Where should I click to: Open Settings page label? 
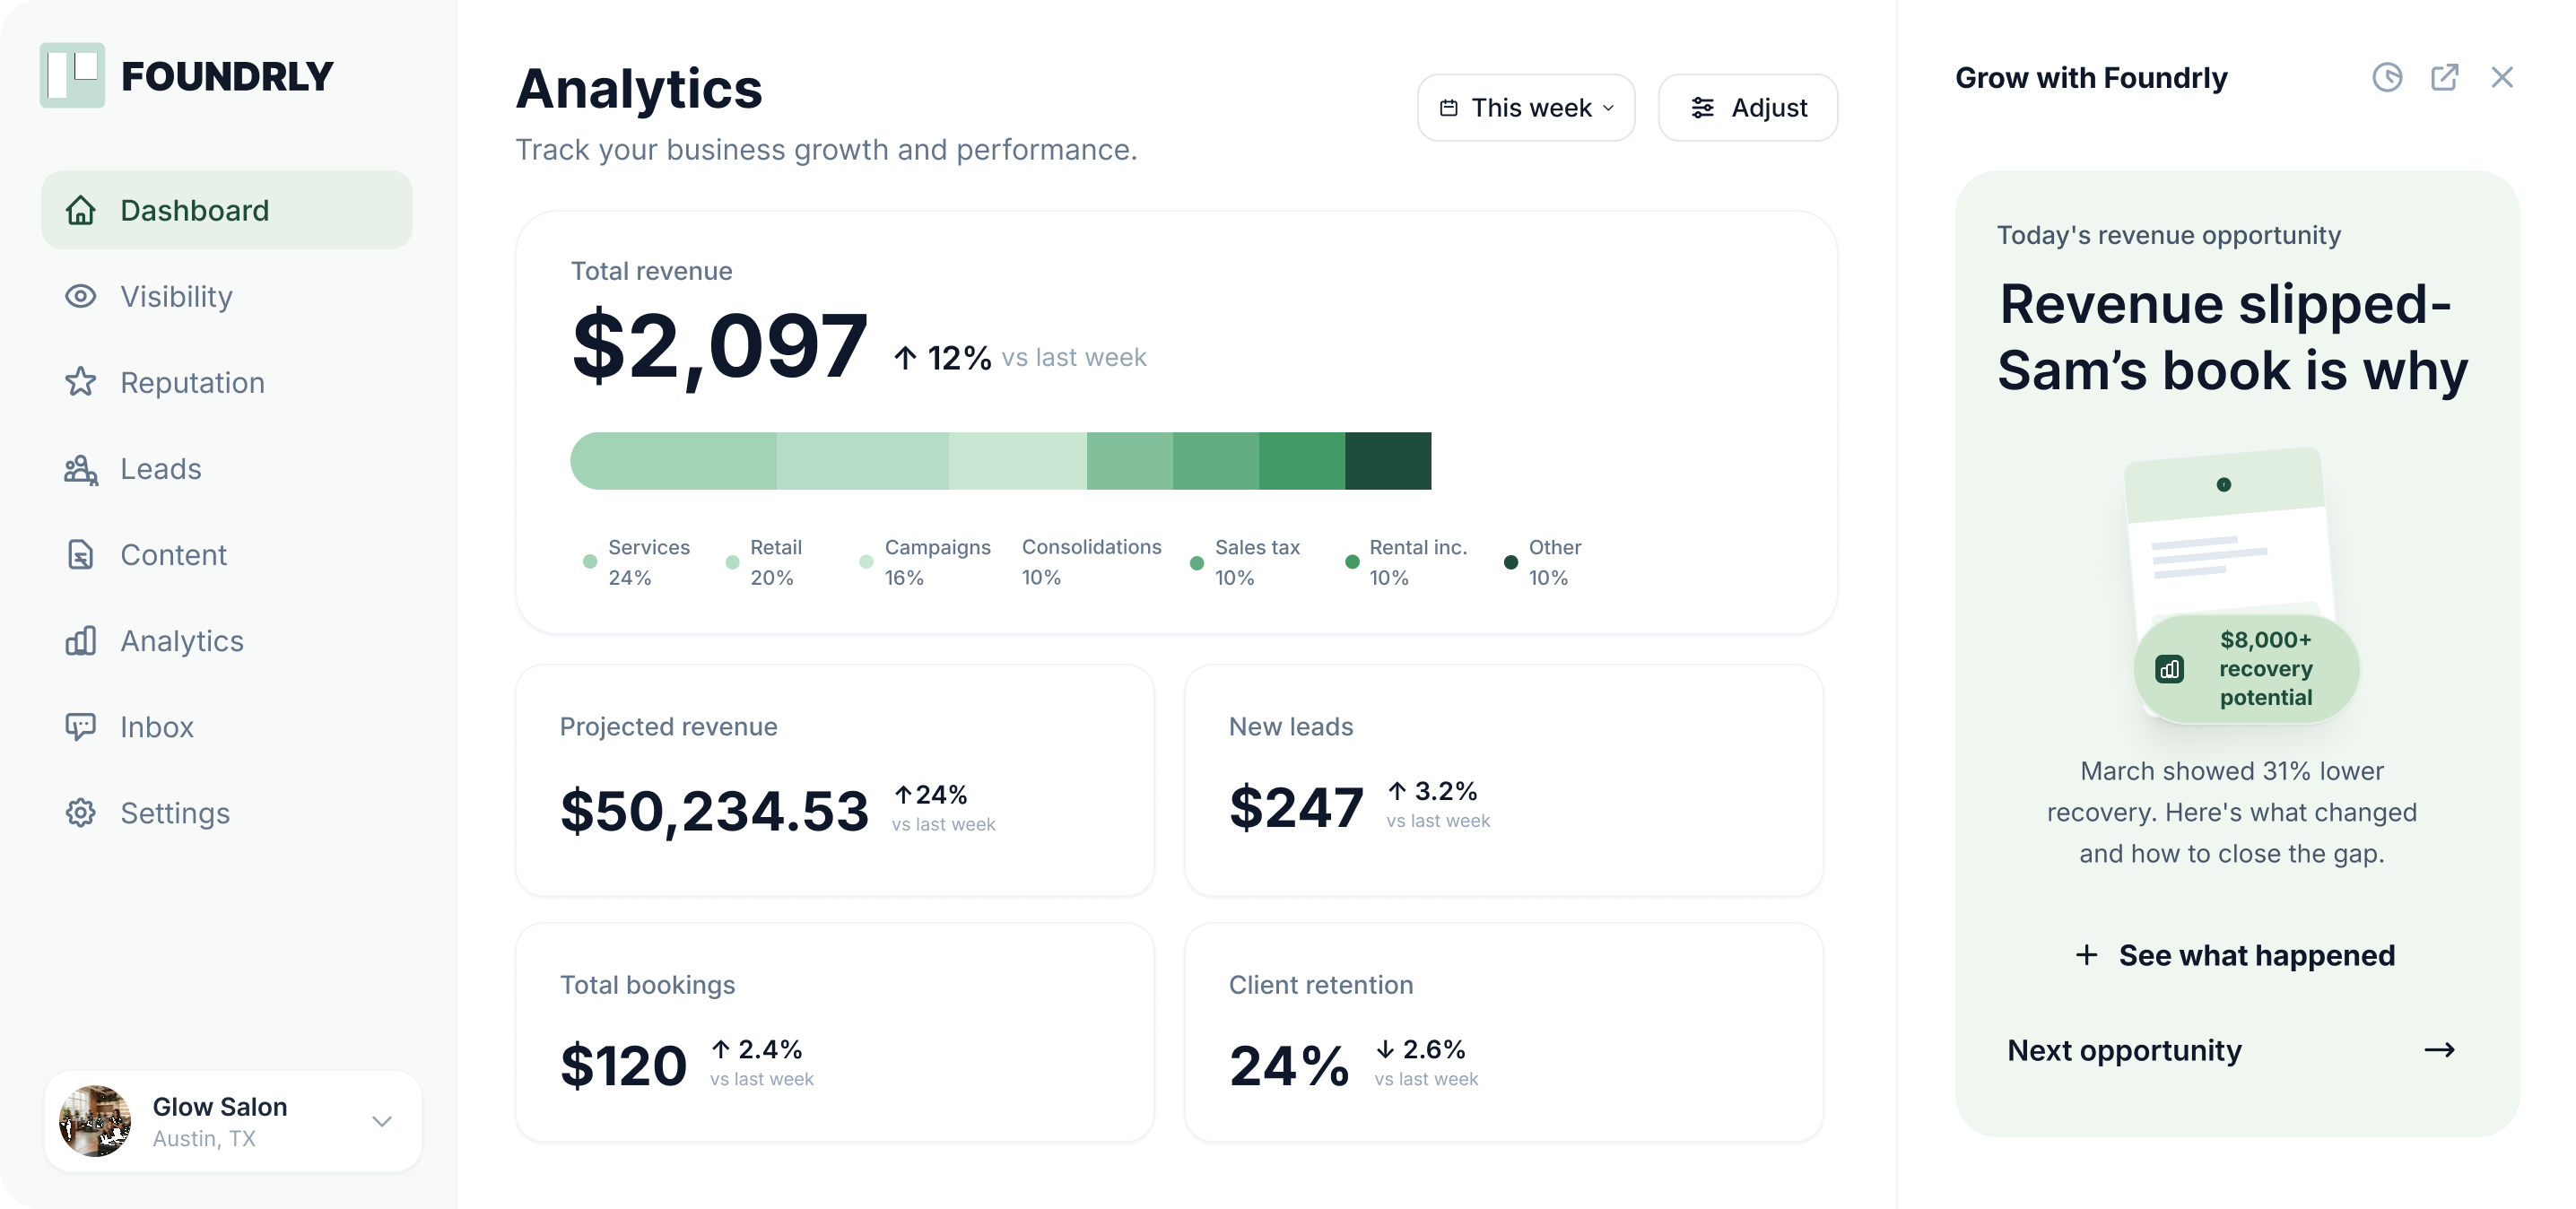175,813
